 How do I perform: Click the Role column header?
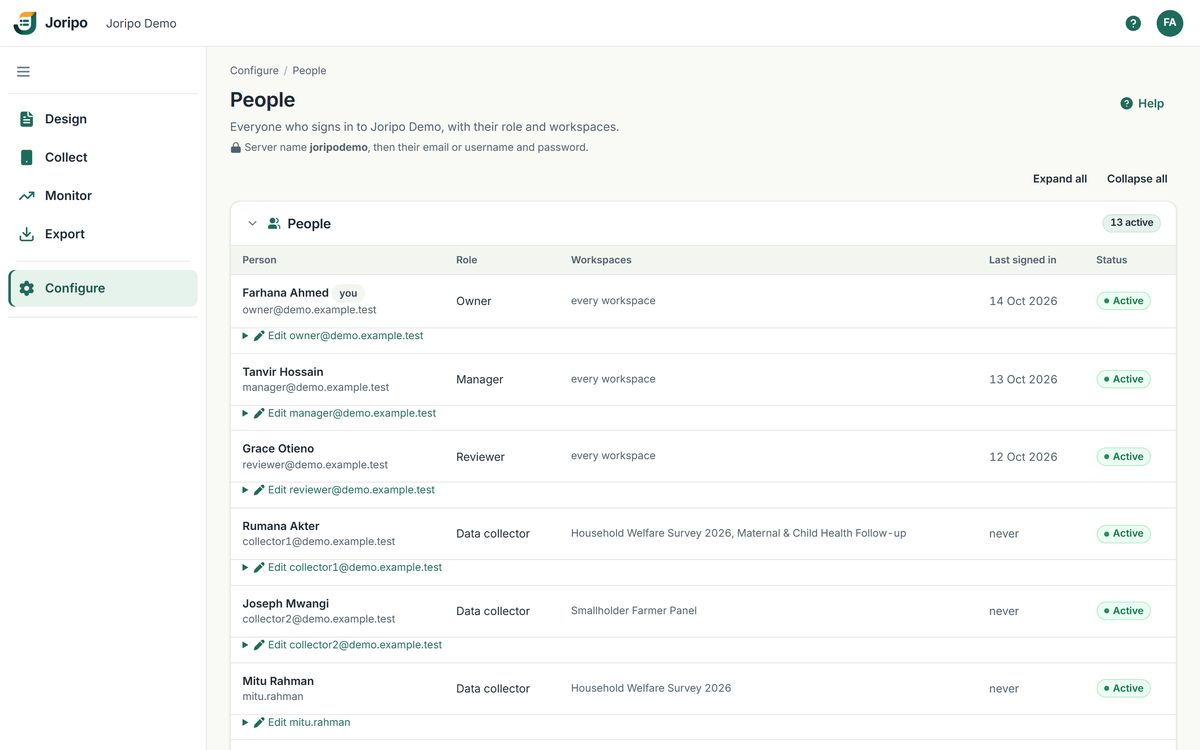tap(467, 260)
